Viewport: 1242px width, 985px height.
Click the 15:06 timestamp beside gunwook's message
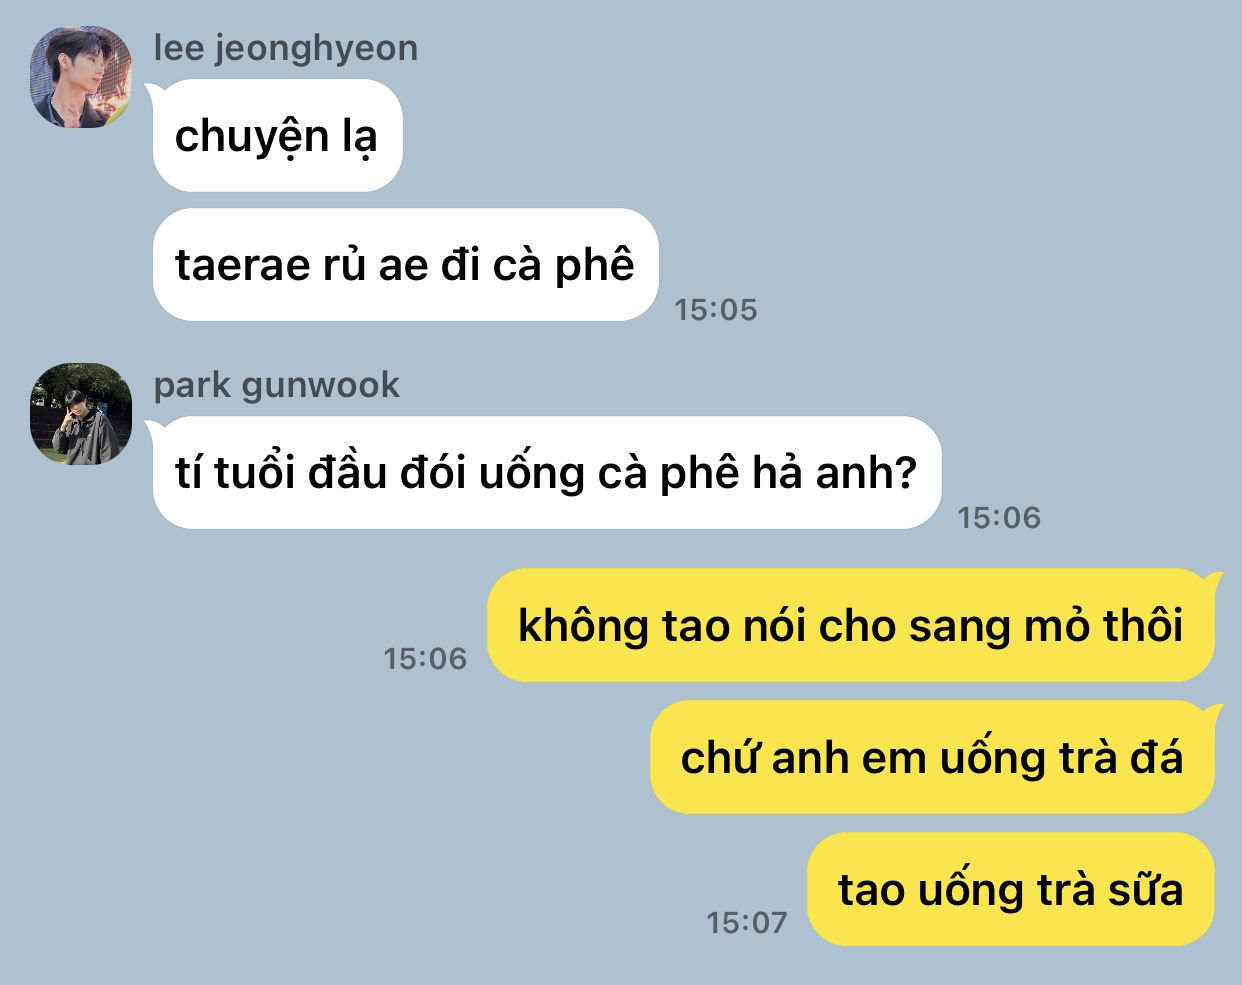[999, 518]
